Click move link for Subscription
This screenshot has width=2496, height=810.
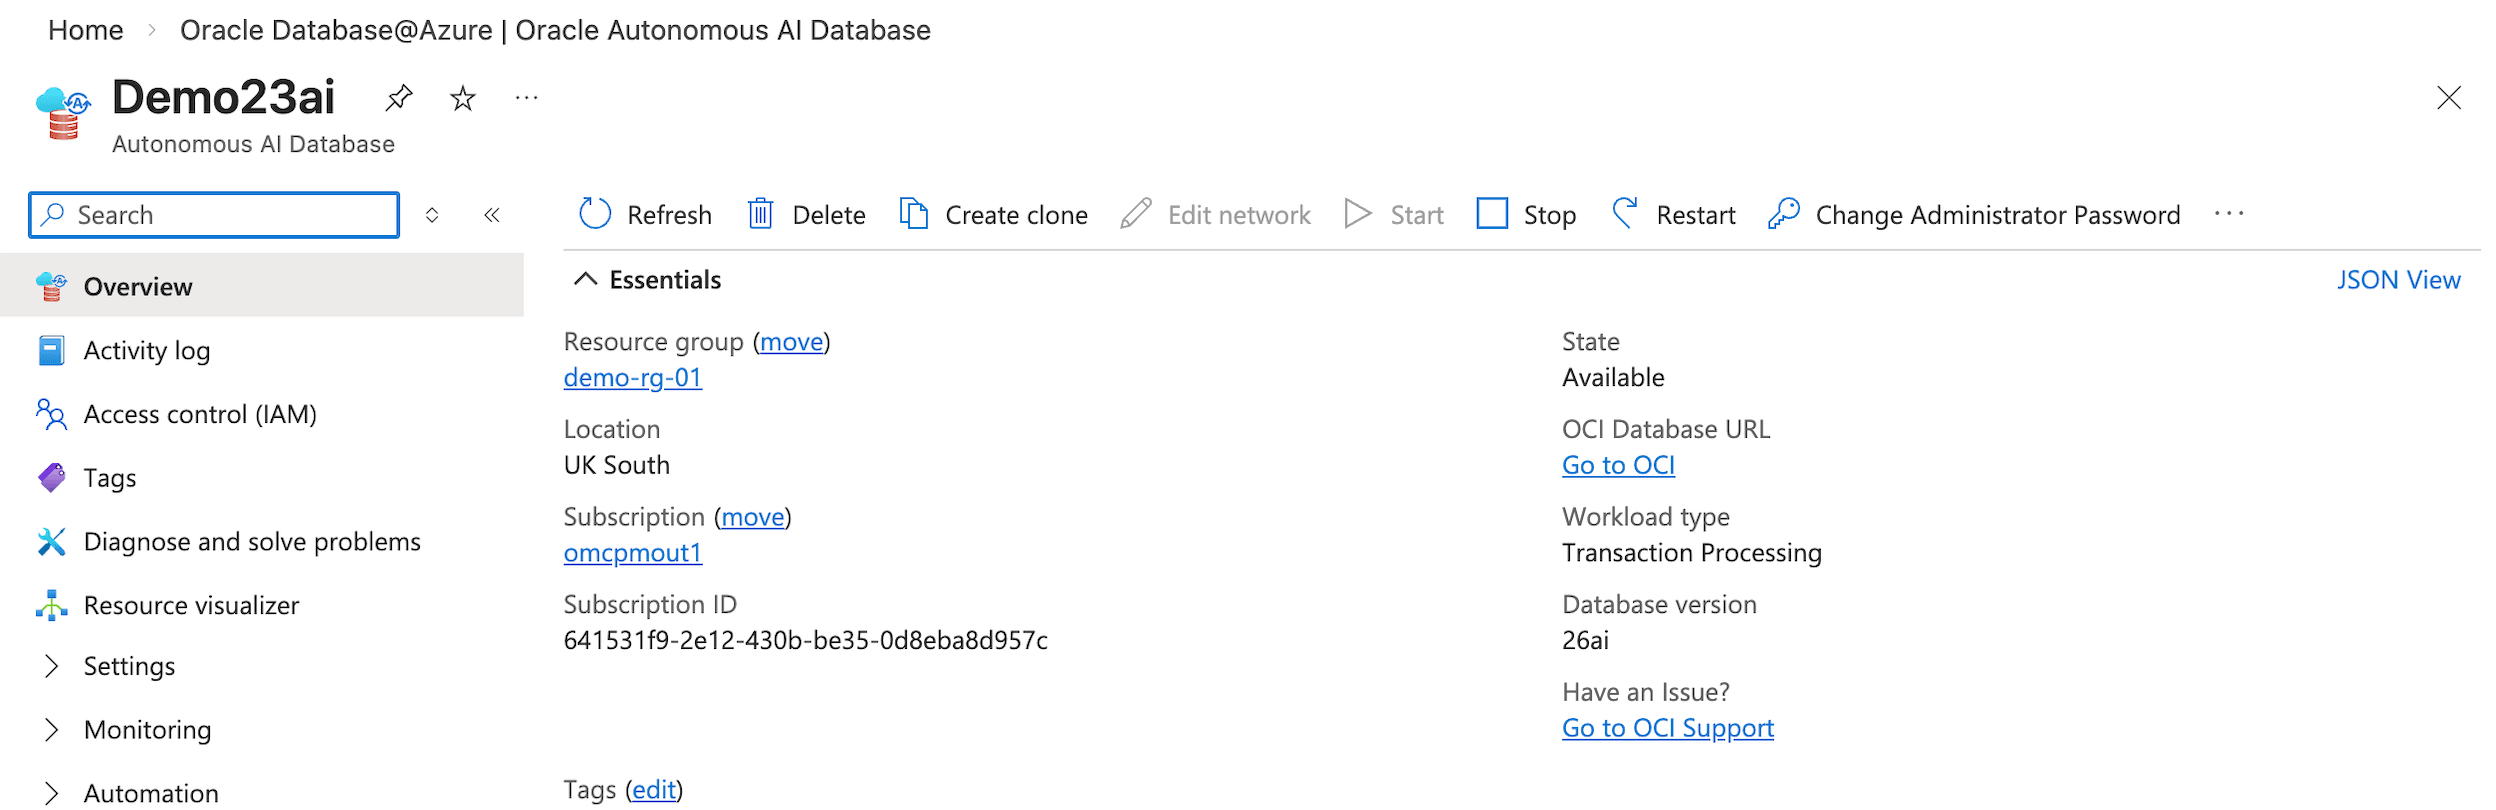click(753, 517)
